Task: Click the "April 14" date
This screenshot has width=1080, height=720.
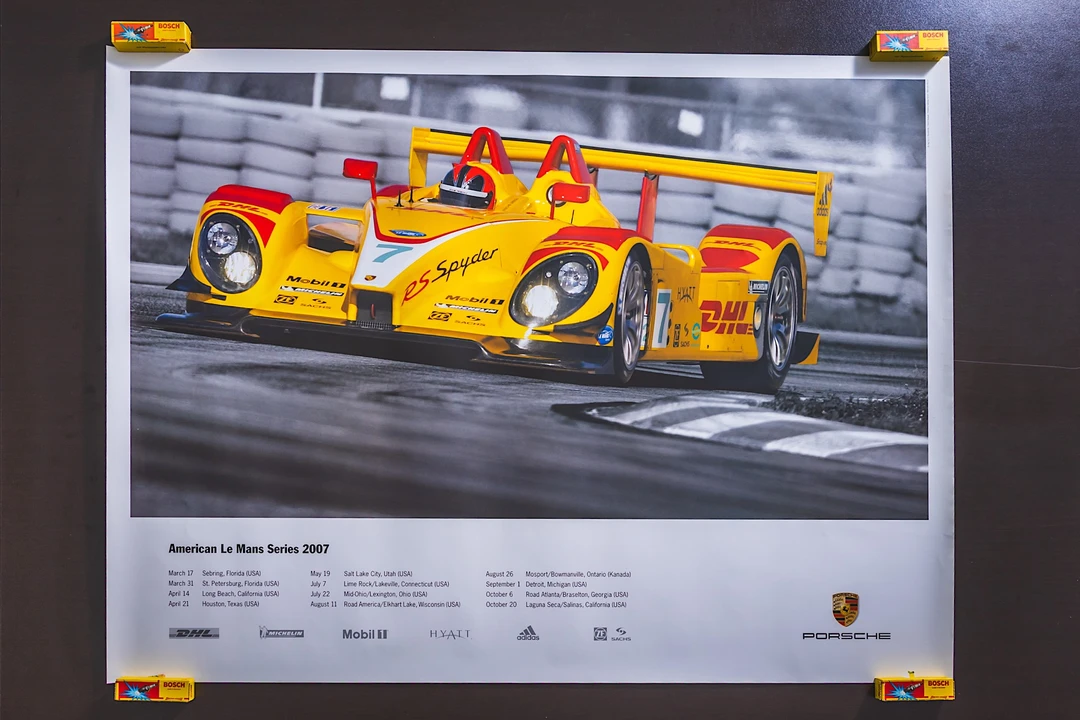Action: (178, 593)
